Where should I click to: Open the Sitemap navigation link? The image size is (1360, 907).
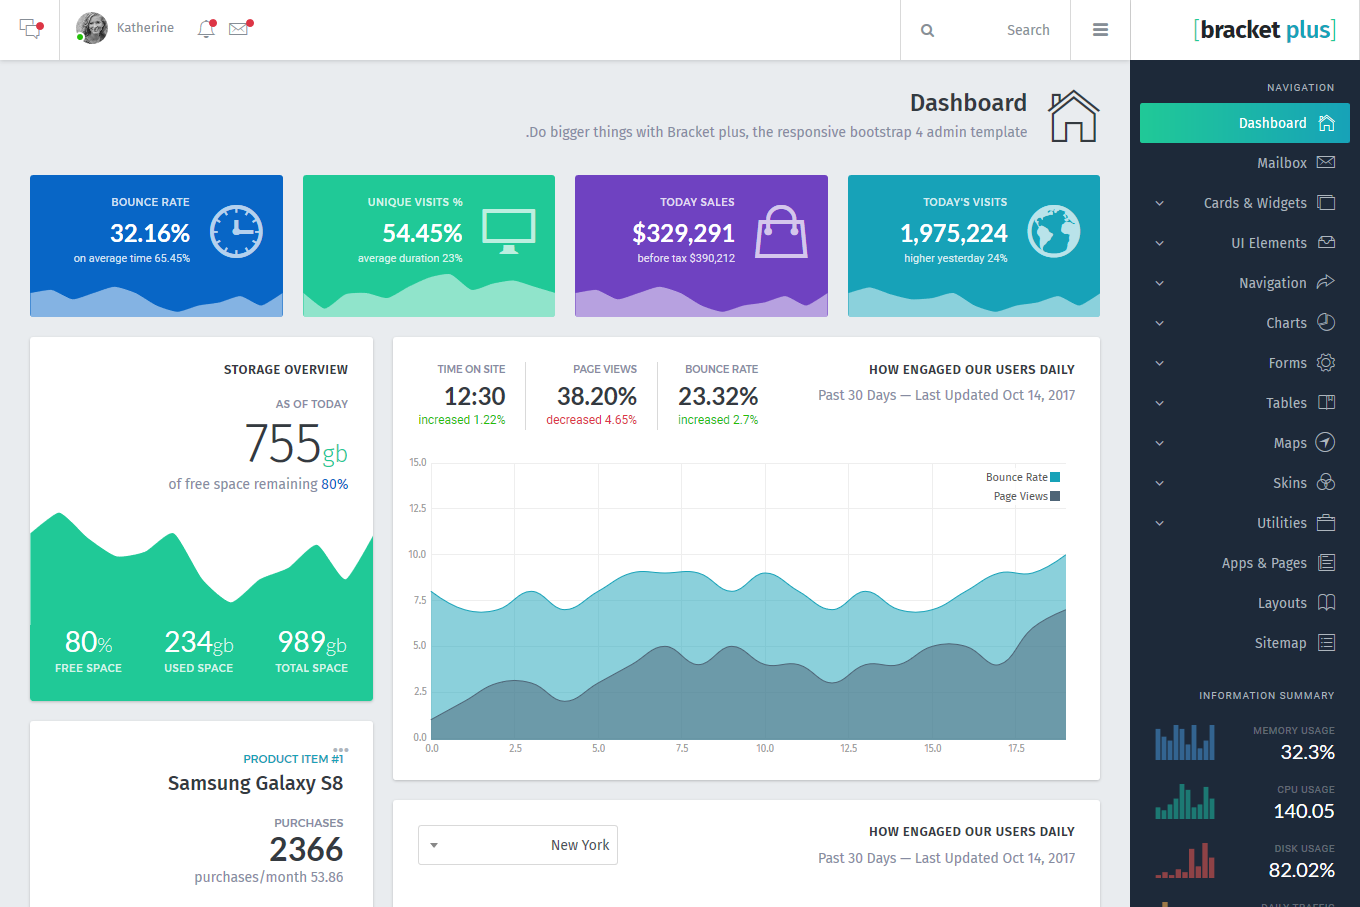click(x=1280, y=643)
